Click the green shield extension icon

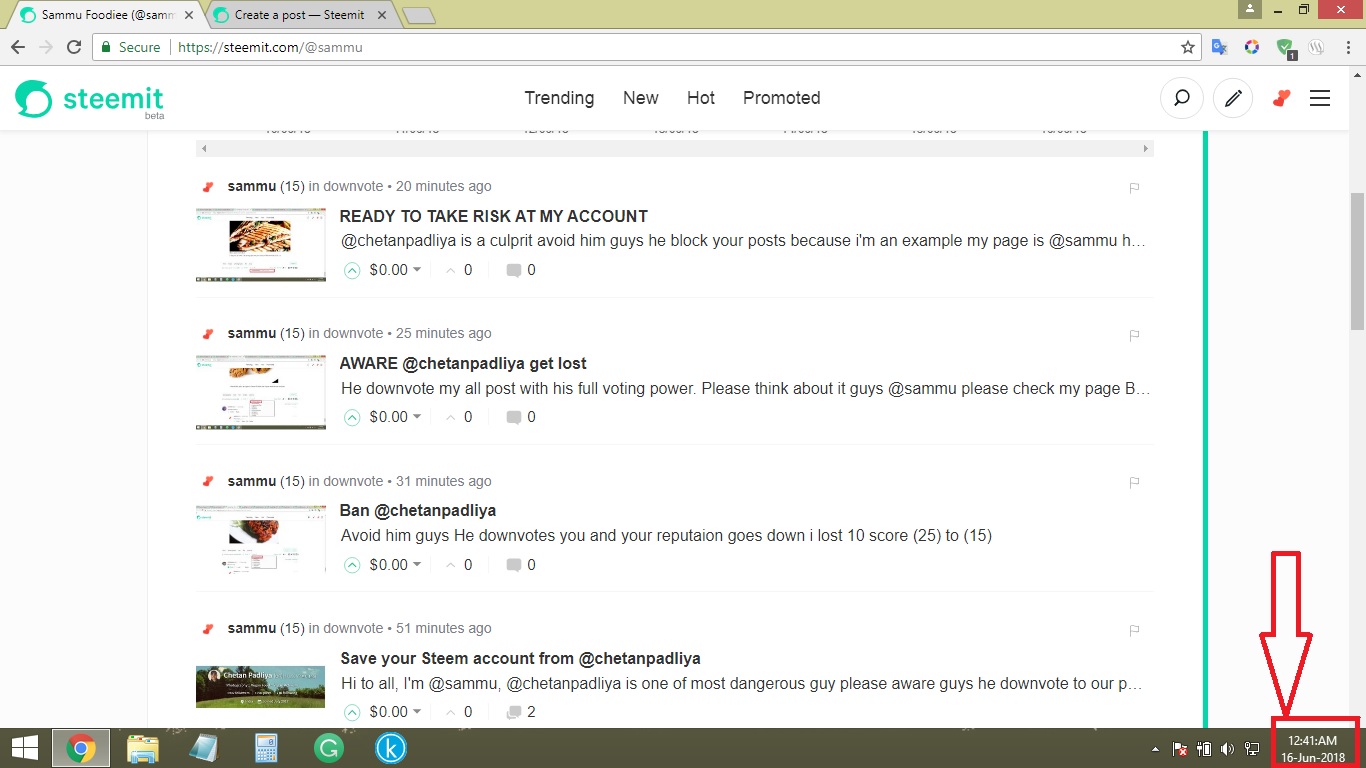(1285, 47)
